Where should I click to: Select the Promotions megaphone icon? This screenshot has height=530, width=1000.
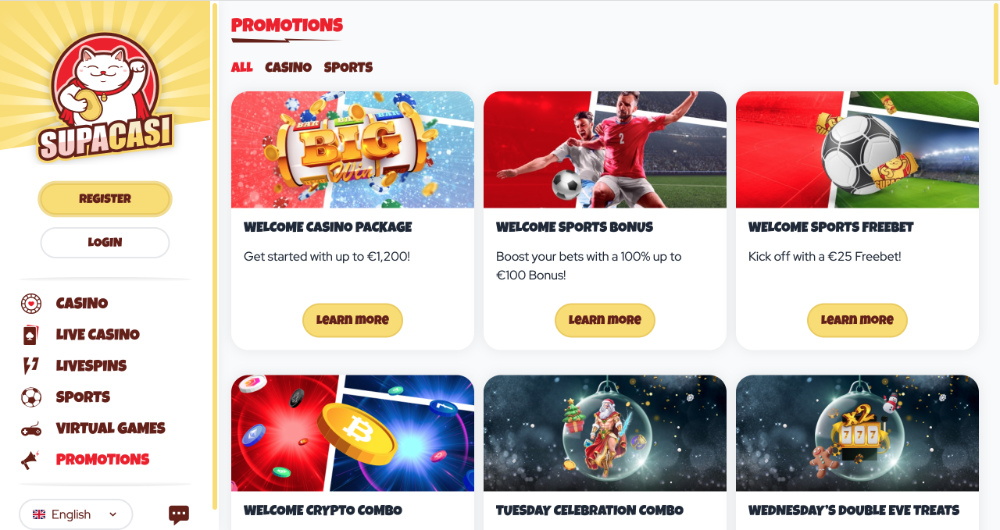pos(30,460)
